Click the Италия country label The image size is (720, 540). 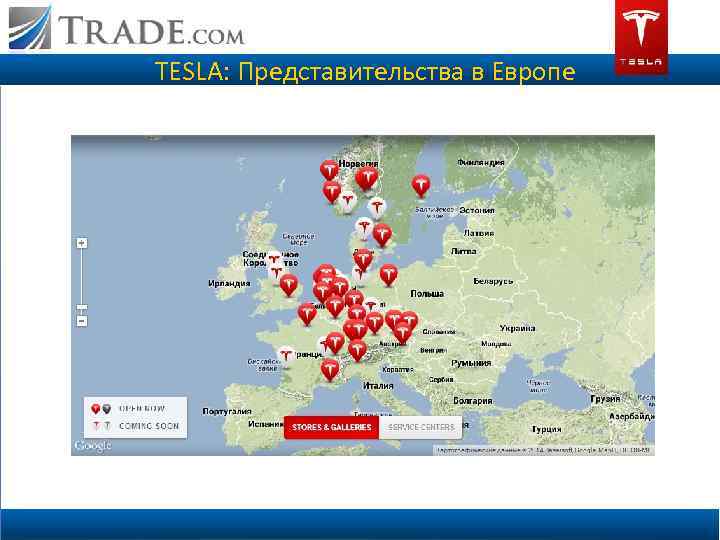[378, 386]
